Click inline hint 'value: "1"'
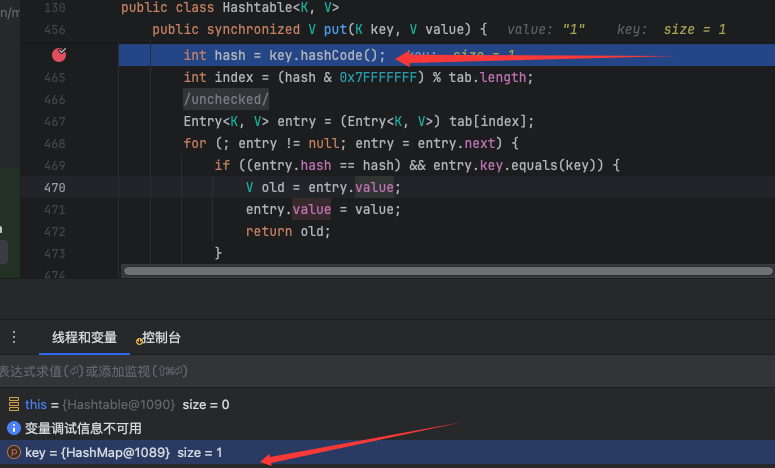 [x=546, y=30]
